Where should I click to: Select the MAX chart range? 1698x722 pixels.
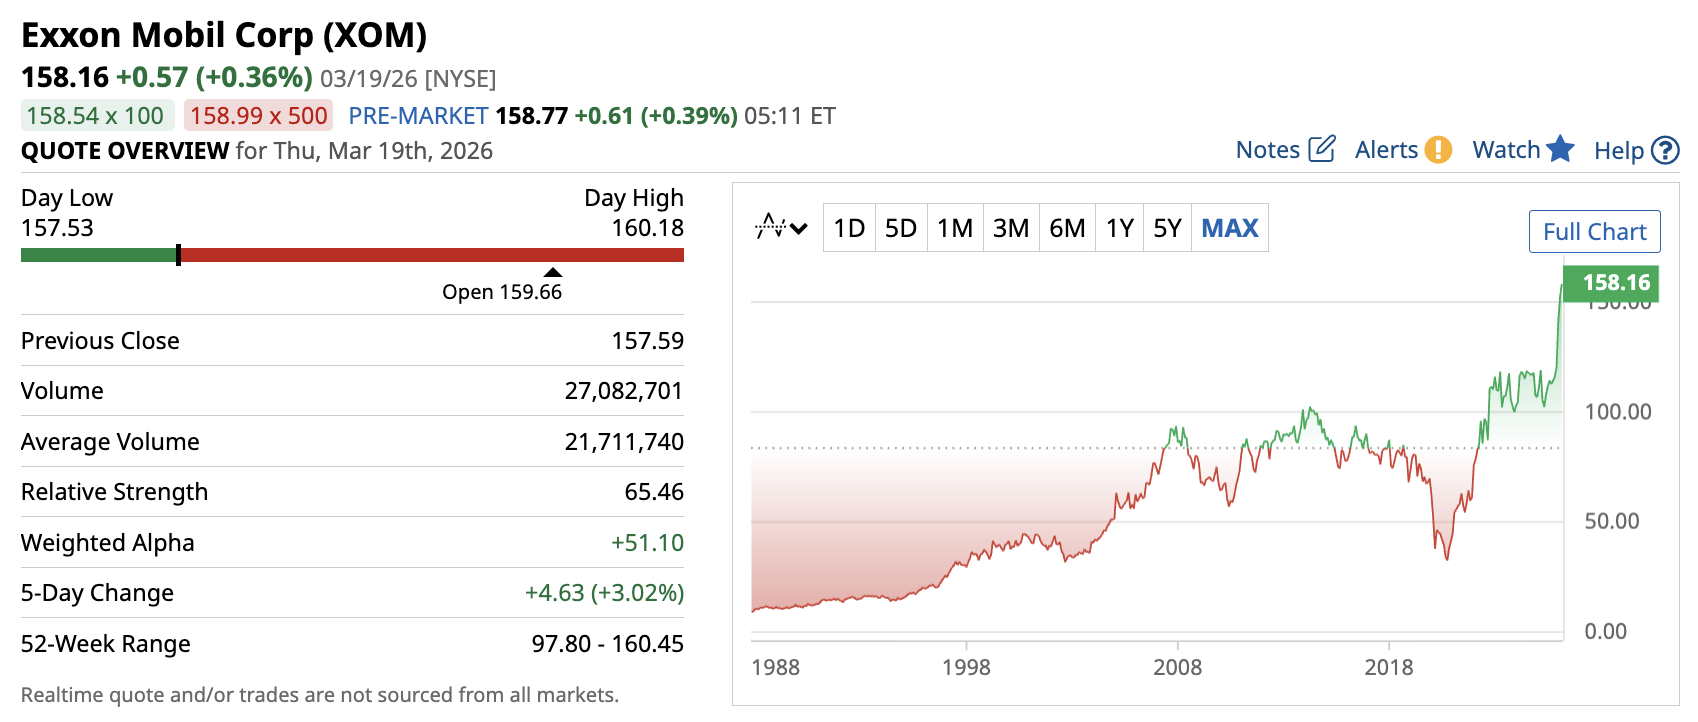pyautogui.click(x=1230, y=228)
